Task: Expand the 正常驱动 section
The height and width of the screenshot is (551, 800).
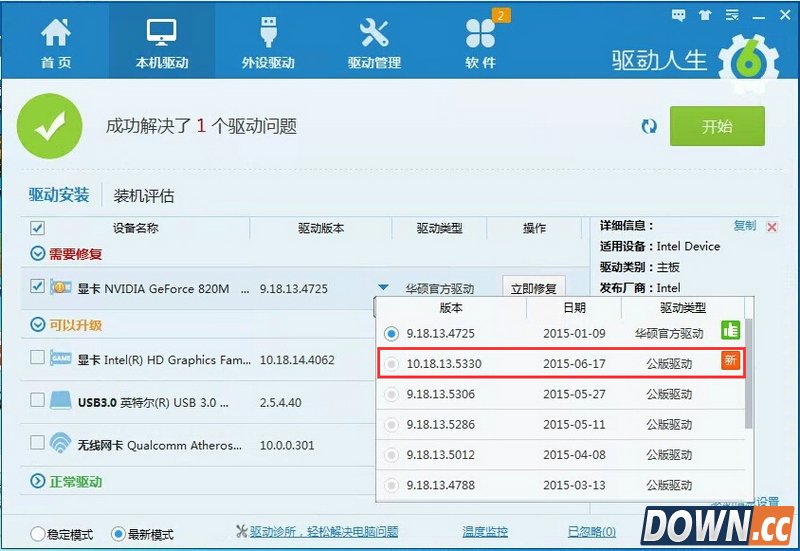Action: pos(38,482)
